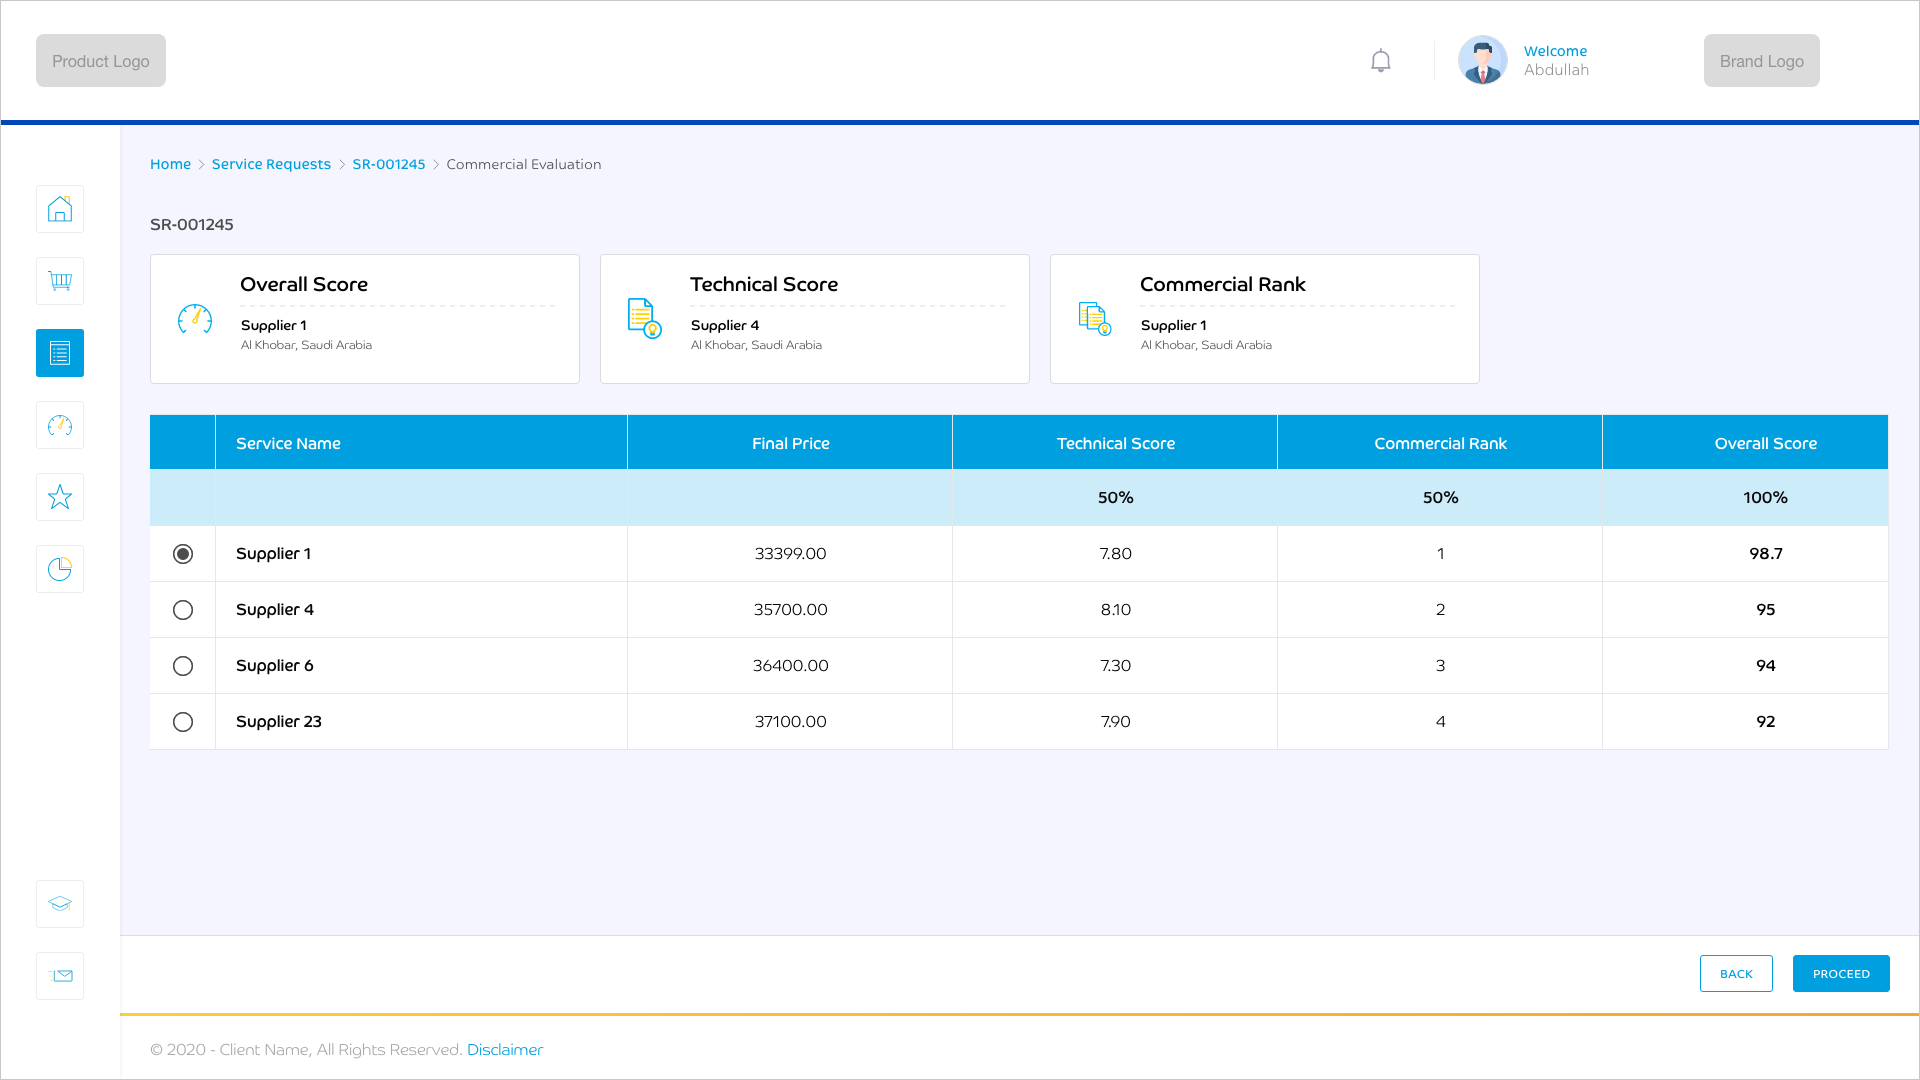Open the Disclaimer footer link
1920x1080 pixels.
[504, 1049]
